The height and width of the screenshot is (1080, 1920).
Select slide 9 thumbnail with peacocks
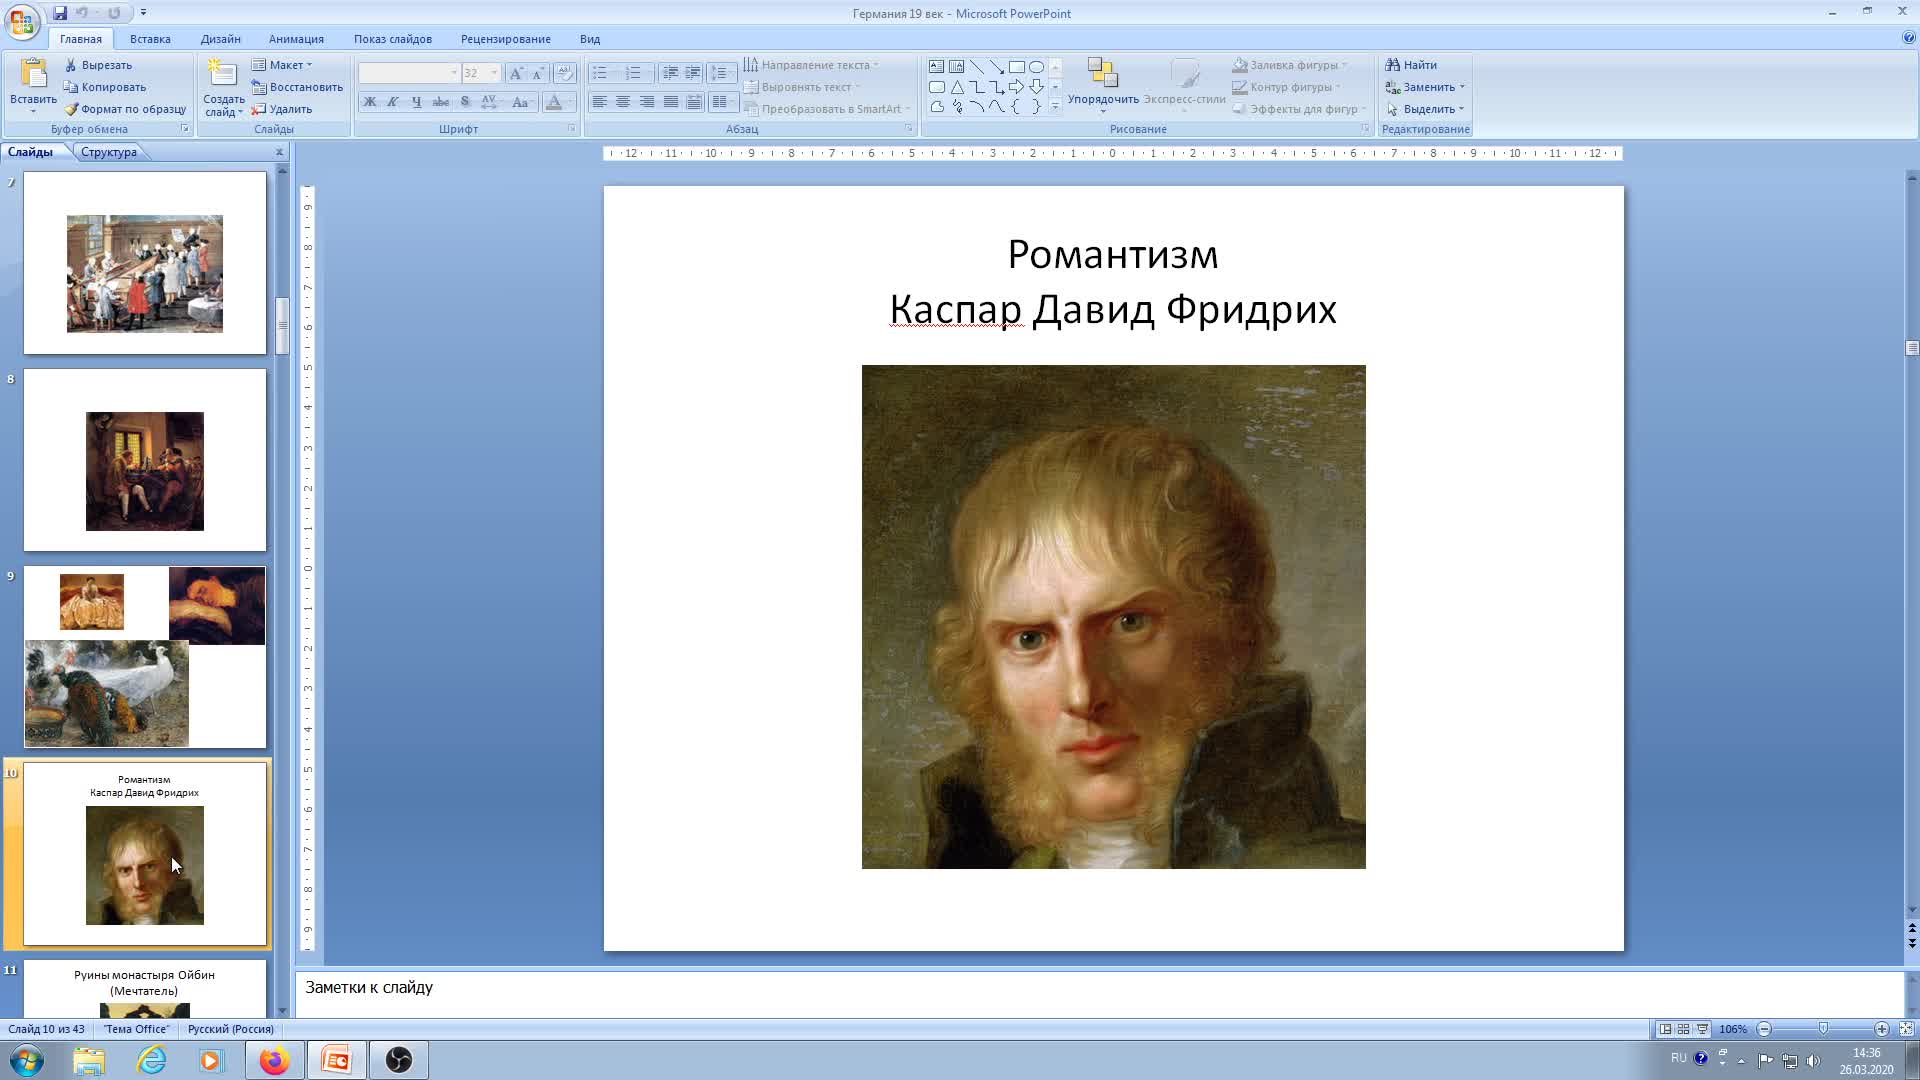click(x=145, y=657)
